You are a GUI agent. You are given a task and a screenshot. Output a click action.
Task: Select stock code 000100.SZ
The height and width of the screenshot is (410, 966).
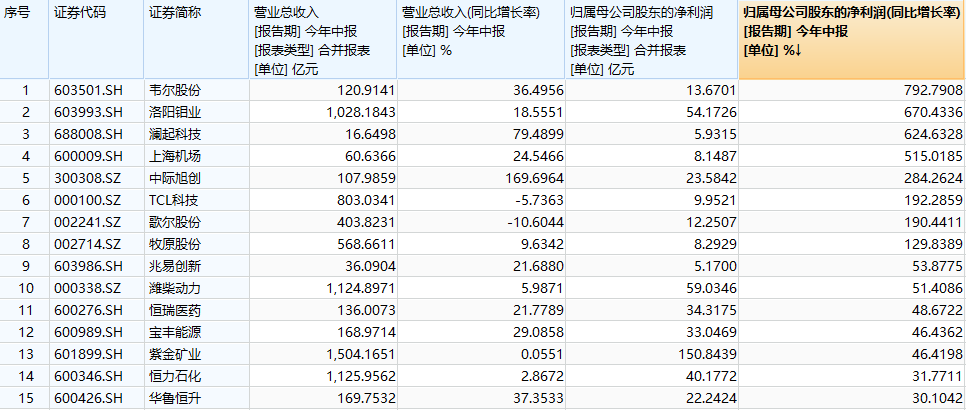(87, 201)
